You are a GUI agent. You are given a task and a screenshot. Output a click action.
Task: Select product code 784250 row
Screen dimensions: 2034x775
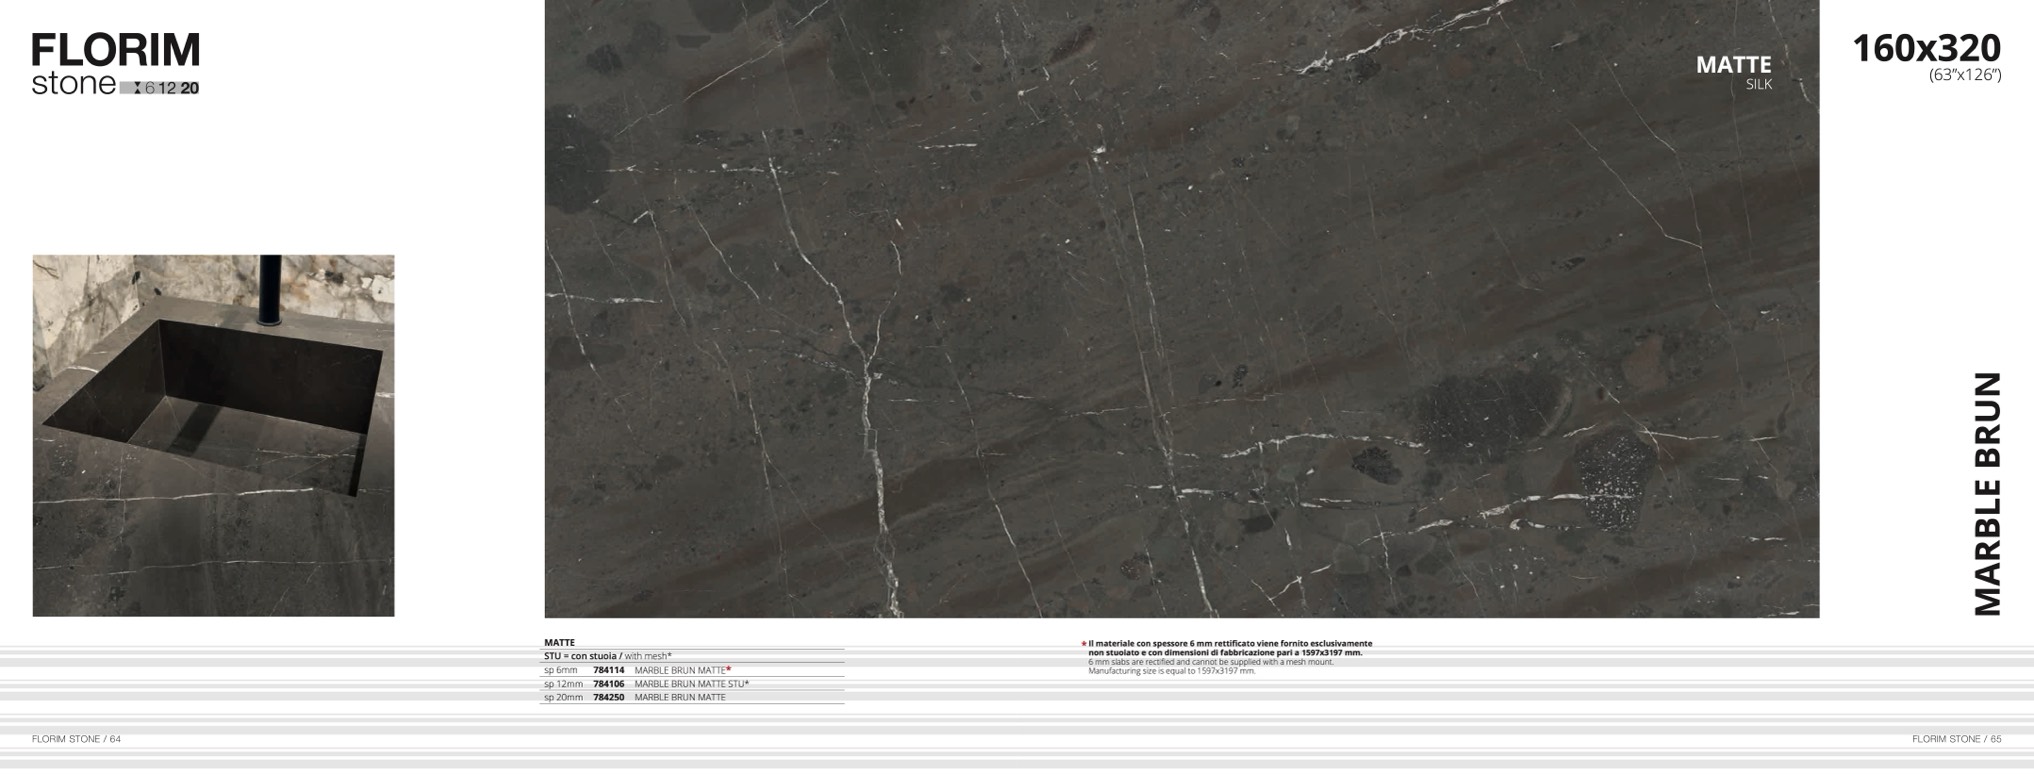click(608, 697)
